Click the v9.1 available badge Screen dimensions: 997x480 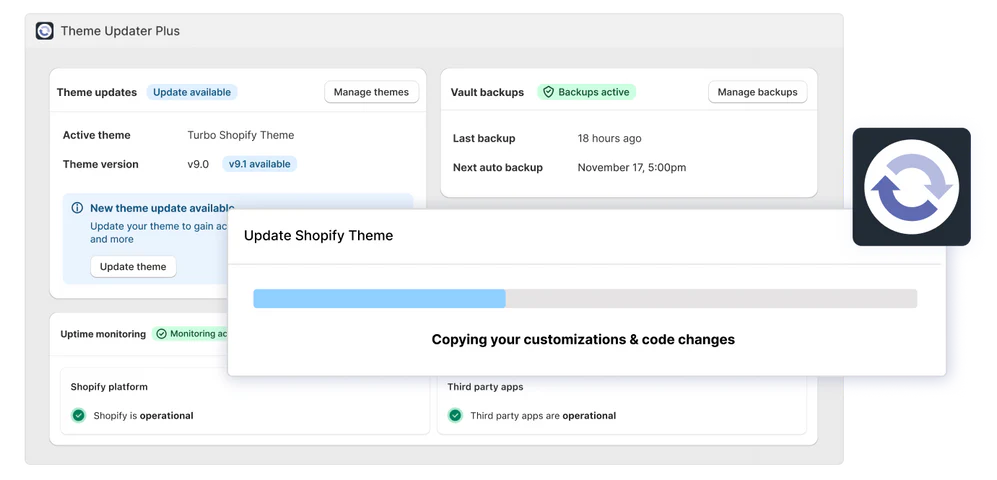(x=259, y=164)
